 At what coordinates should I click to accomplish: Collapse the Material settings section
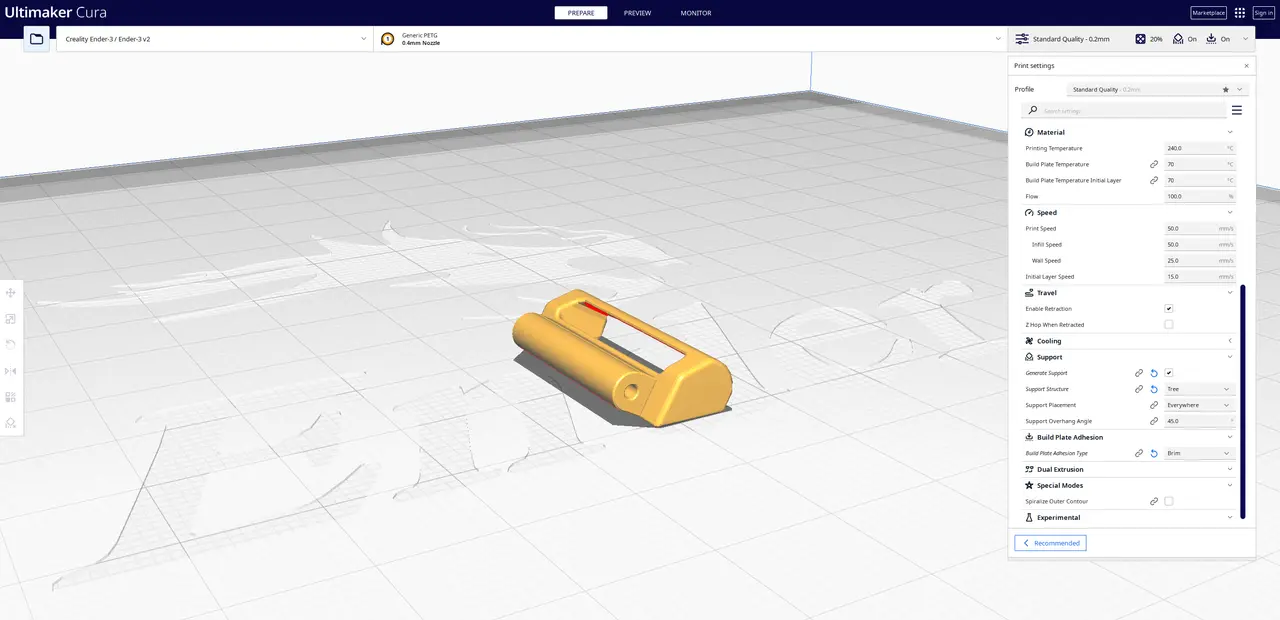click(1129, 132)
